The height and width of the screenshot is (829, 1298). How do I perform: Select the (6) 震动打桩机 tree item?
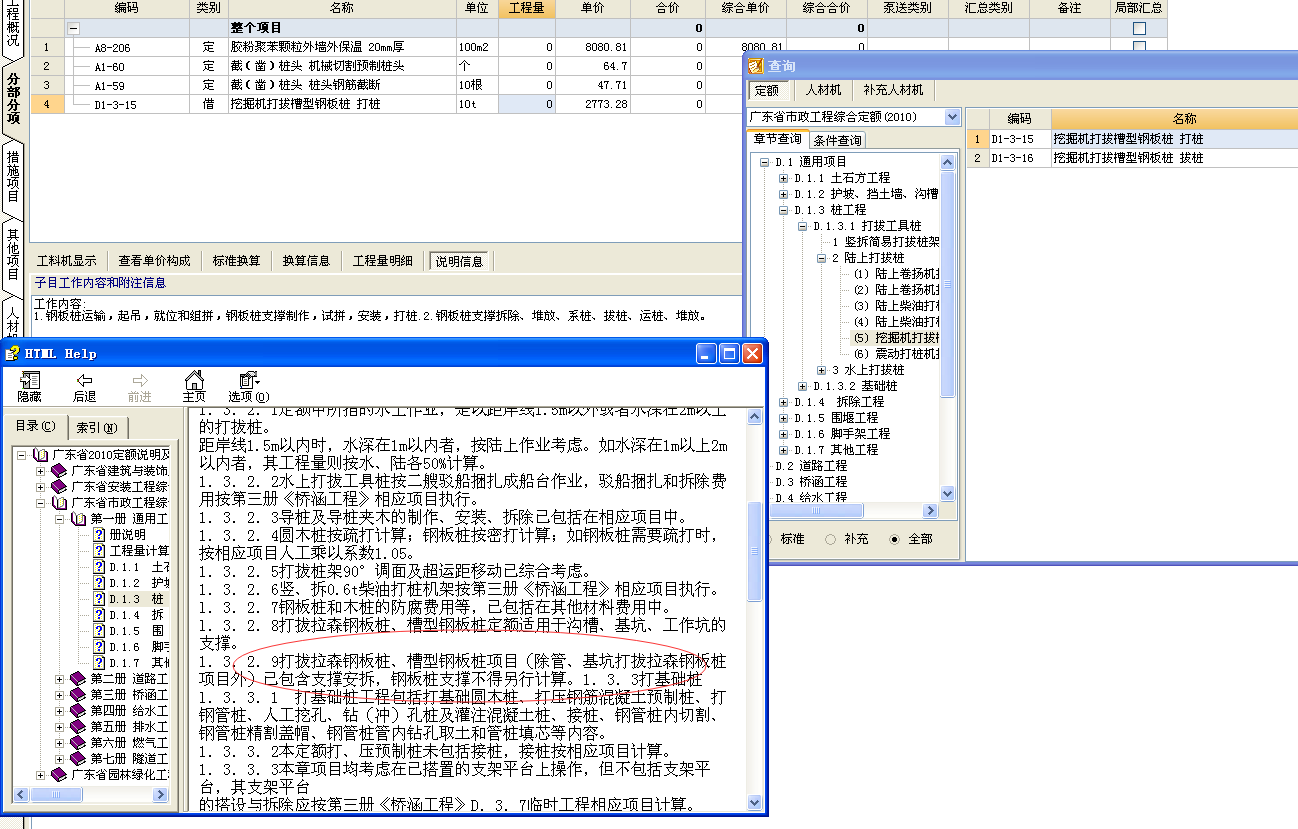896,354
